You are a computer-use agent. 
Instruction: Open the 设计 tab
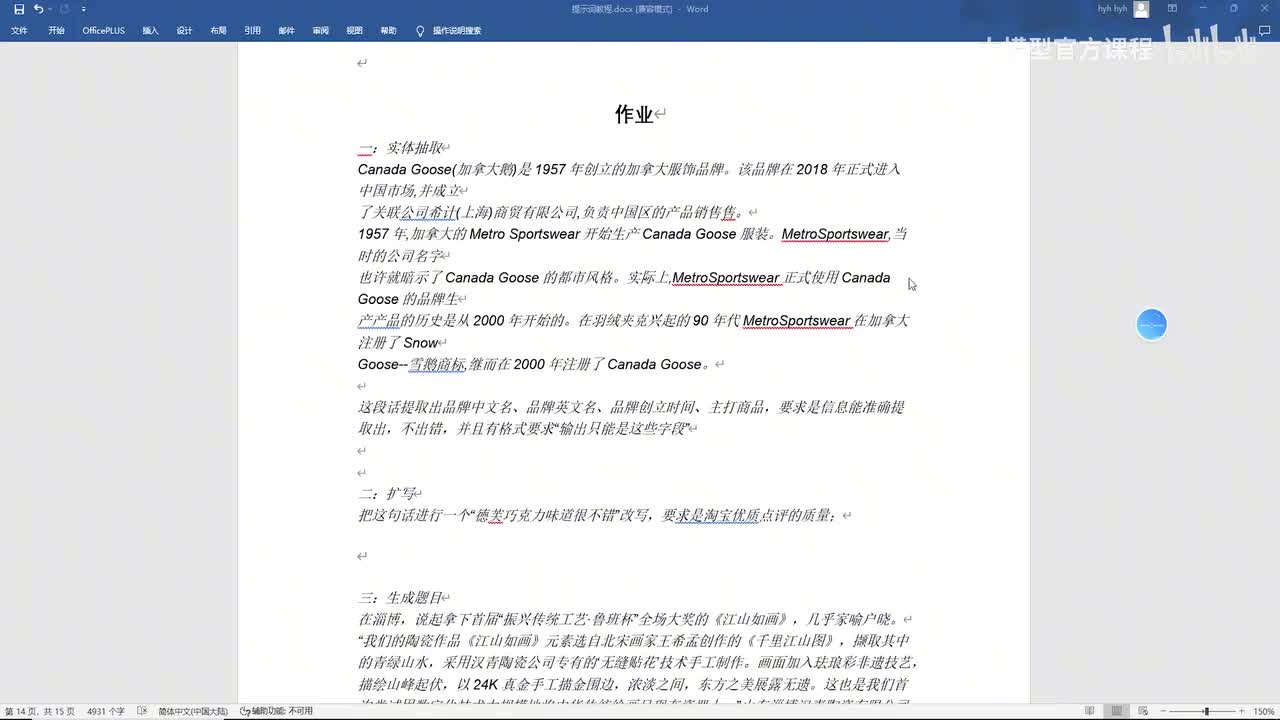coord(184,31)
